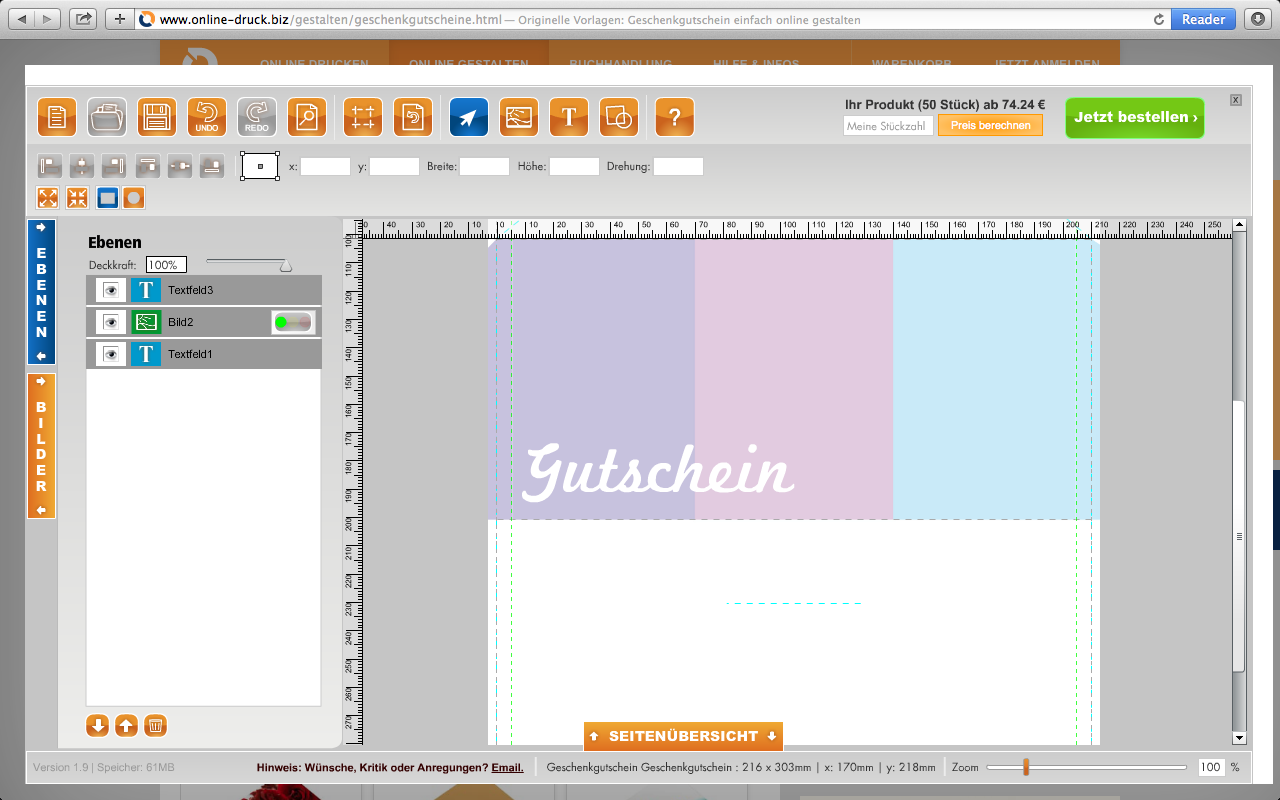Move the selected layer up

click(x=126, y=726)
